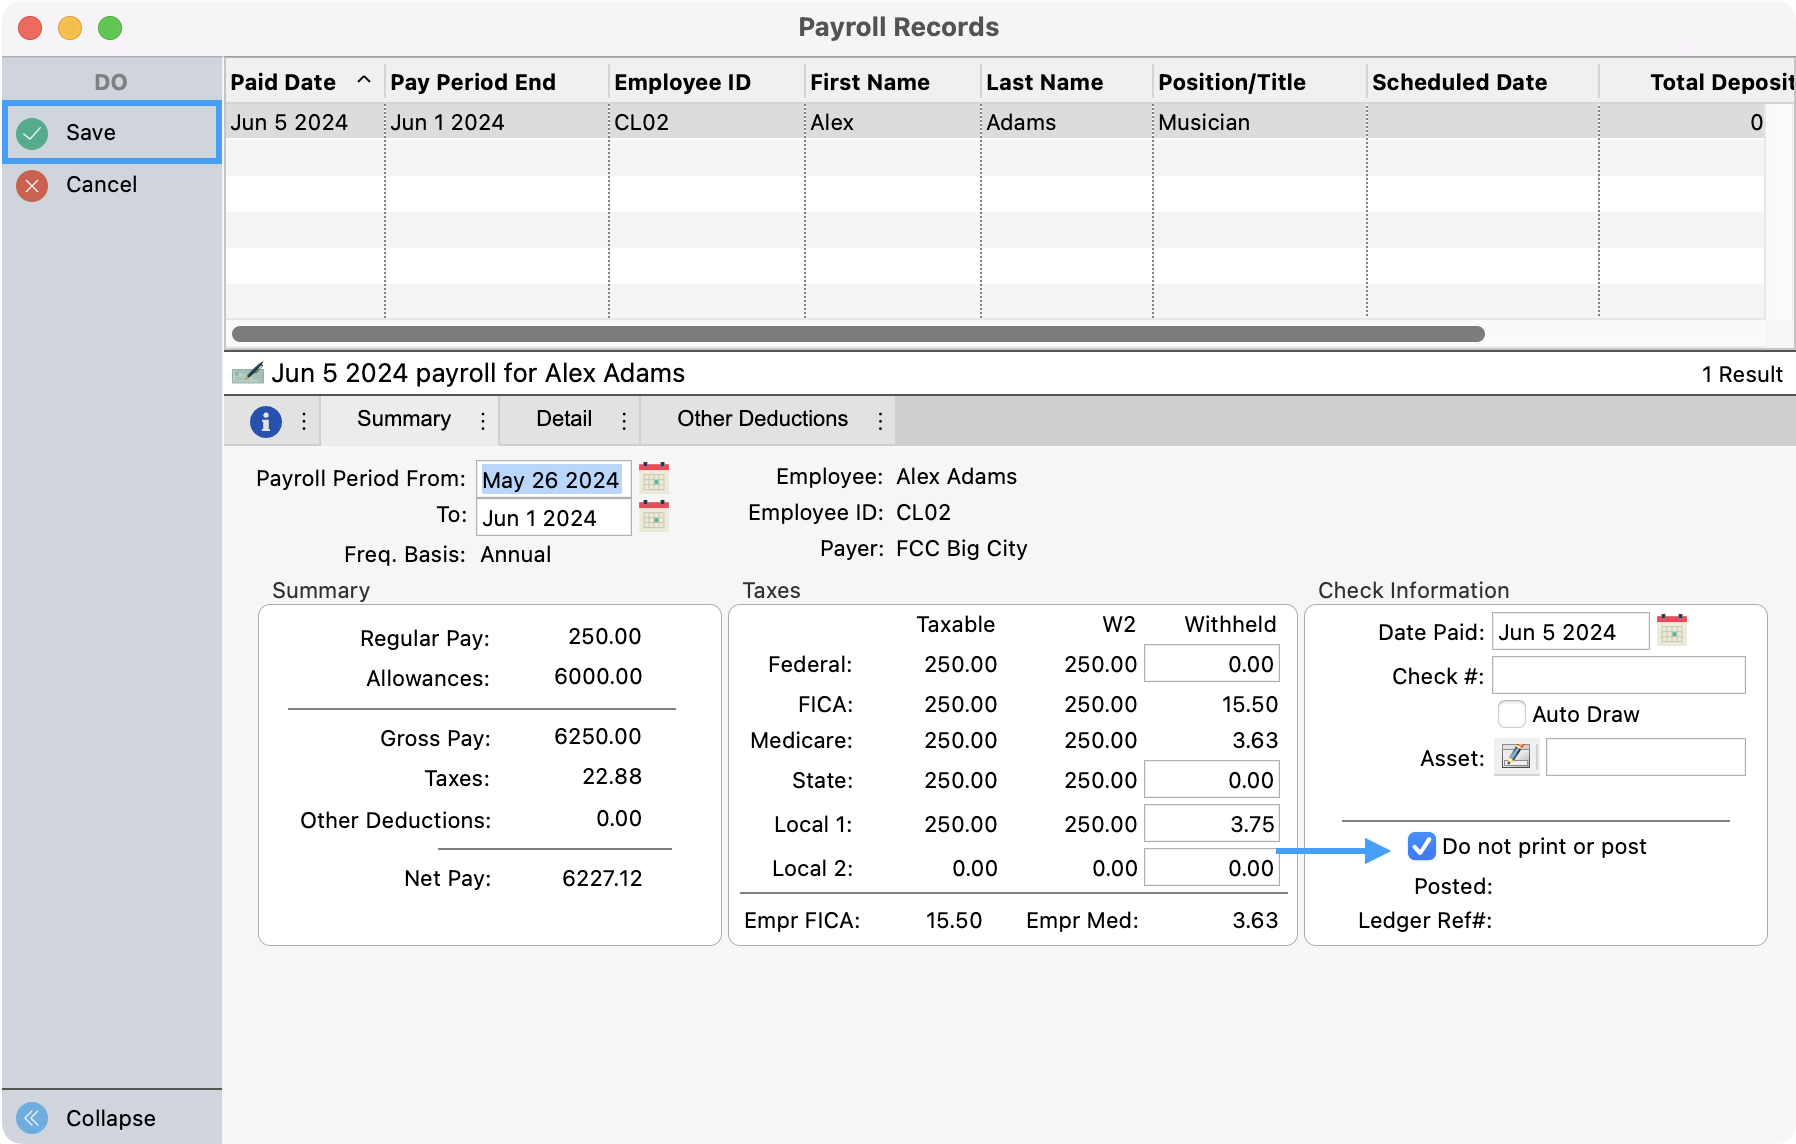Switch to the Detail tab
Image resolution: width=1796 pixels, height=1144 pixels.
564,419
